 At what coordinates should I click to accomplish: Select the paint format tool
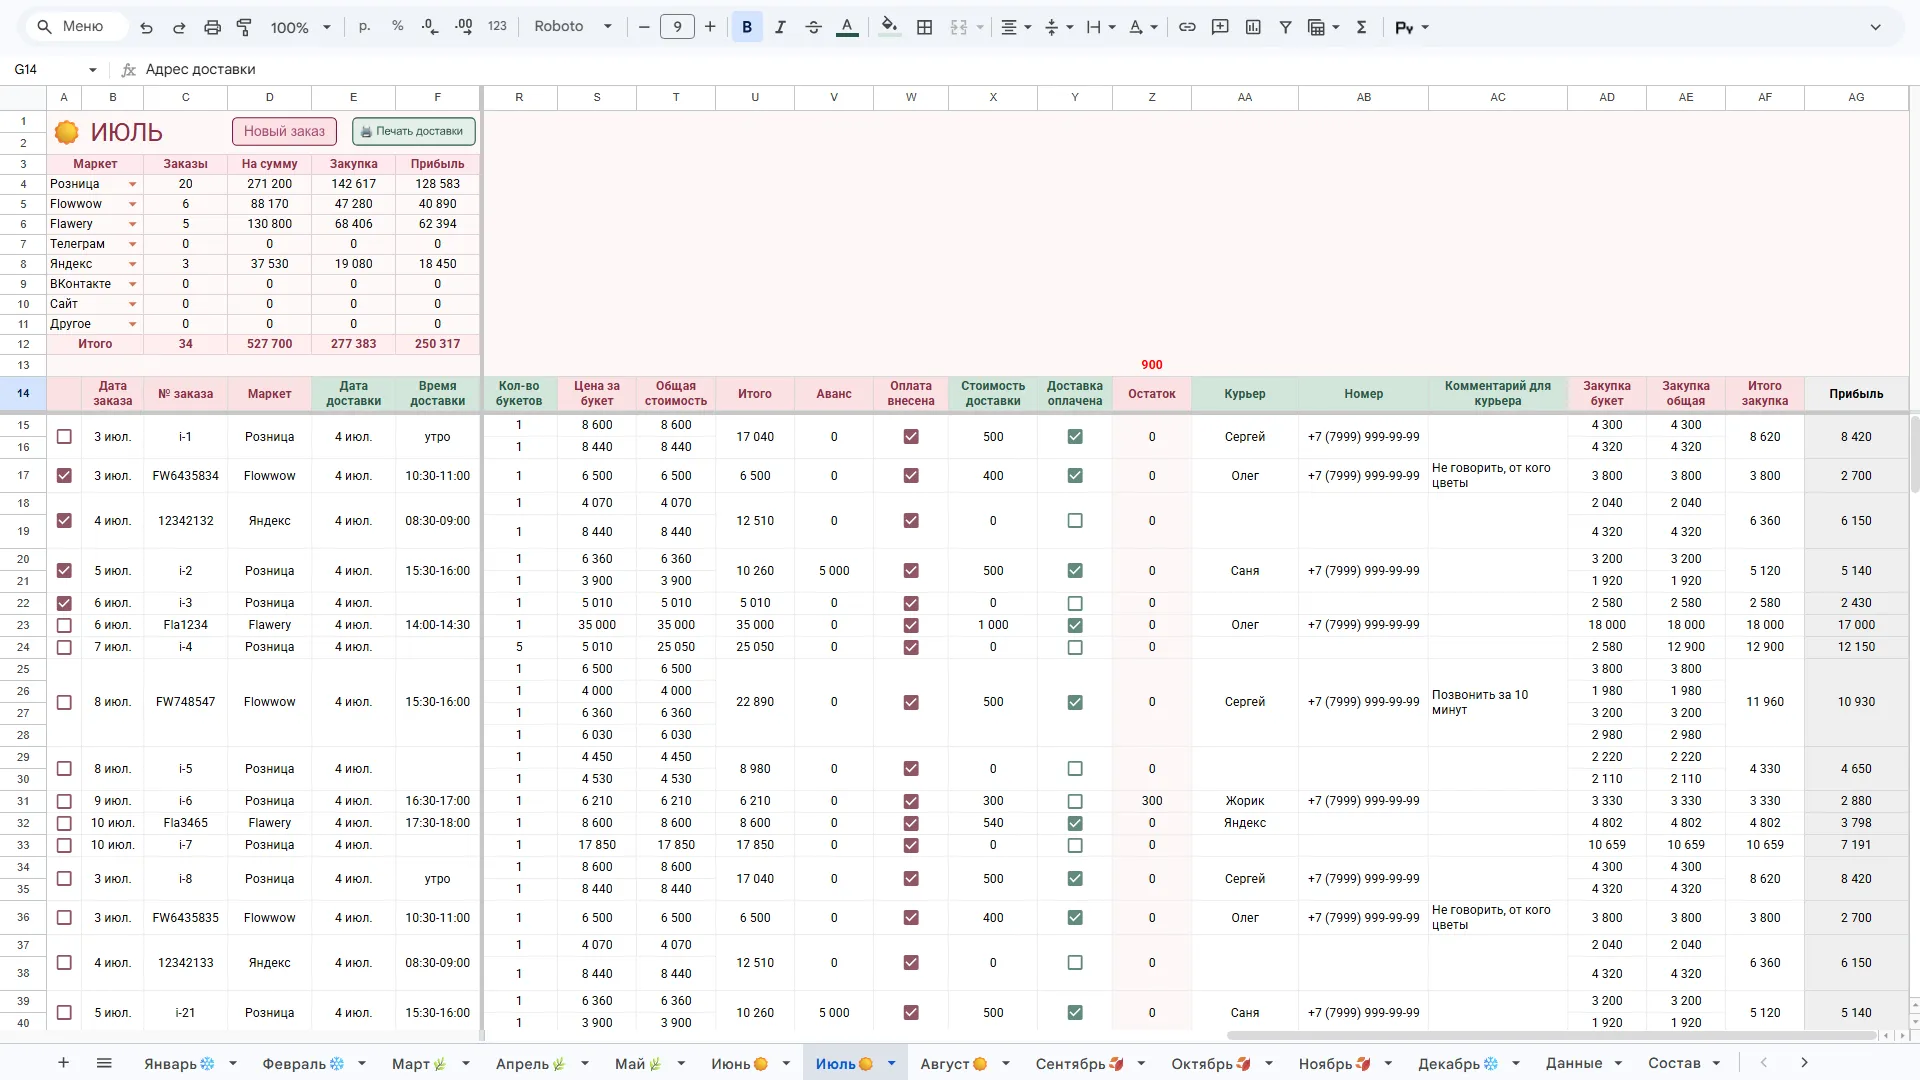244,27
